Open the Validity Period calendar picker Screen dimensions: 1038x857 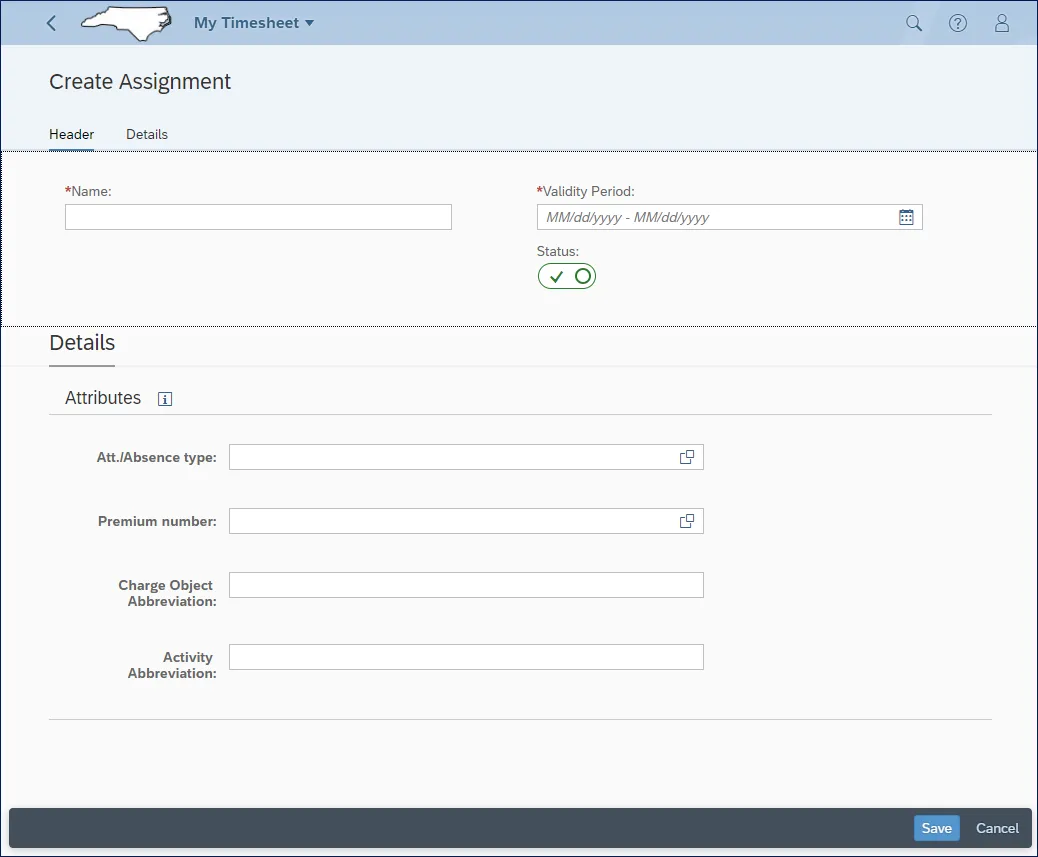pyautogui.click(x=906, y=217)
